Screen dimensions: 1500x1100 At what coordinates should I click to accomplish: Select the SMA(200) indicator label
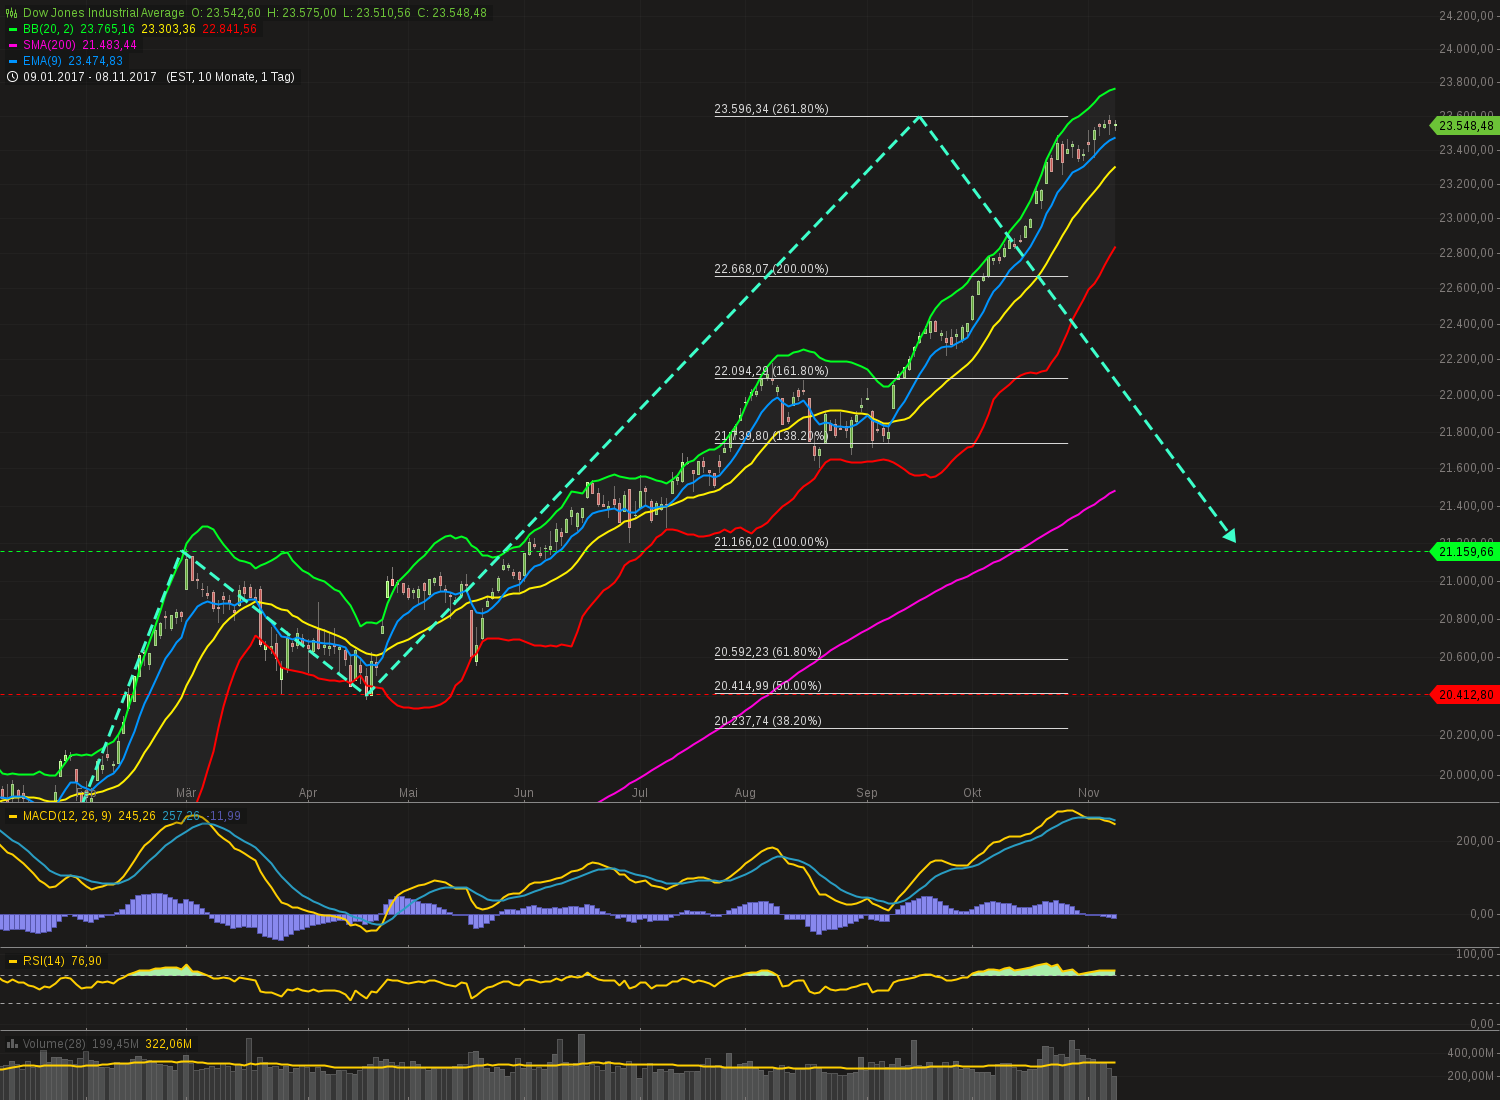point(50,45)
